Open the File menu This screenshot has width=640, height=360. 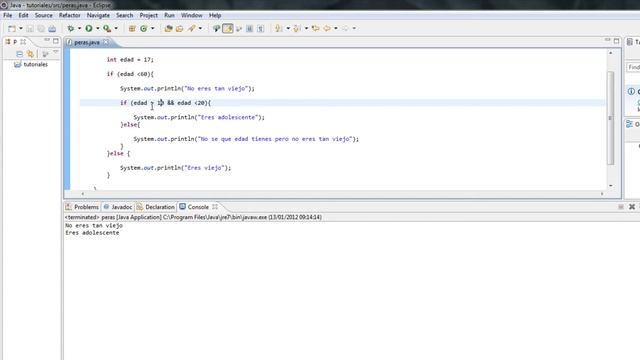8,15
